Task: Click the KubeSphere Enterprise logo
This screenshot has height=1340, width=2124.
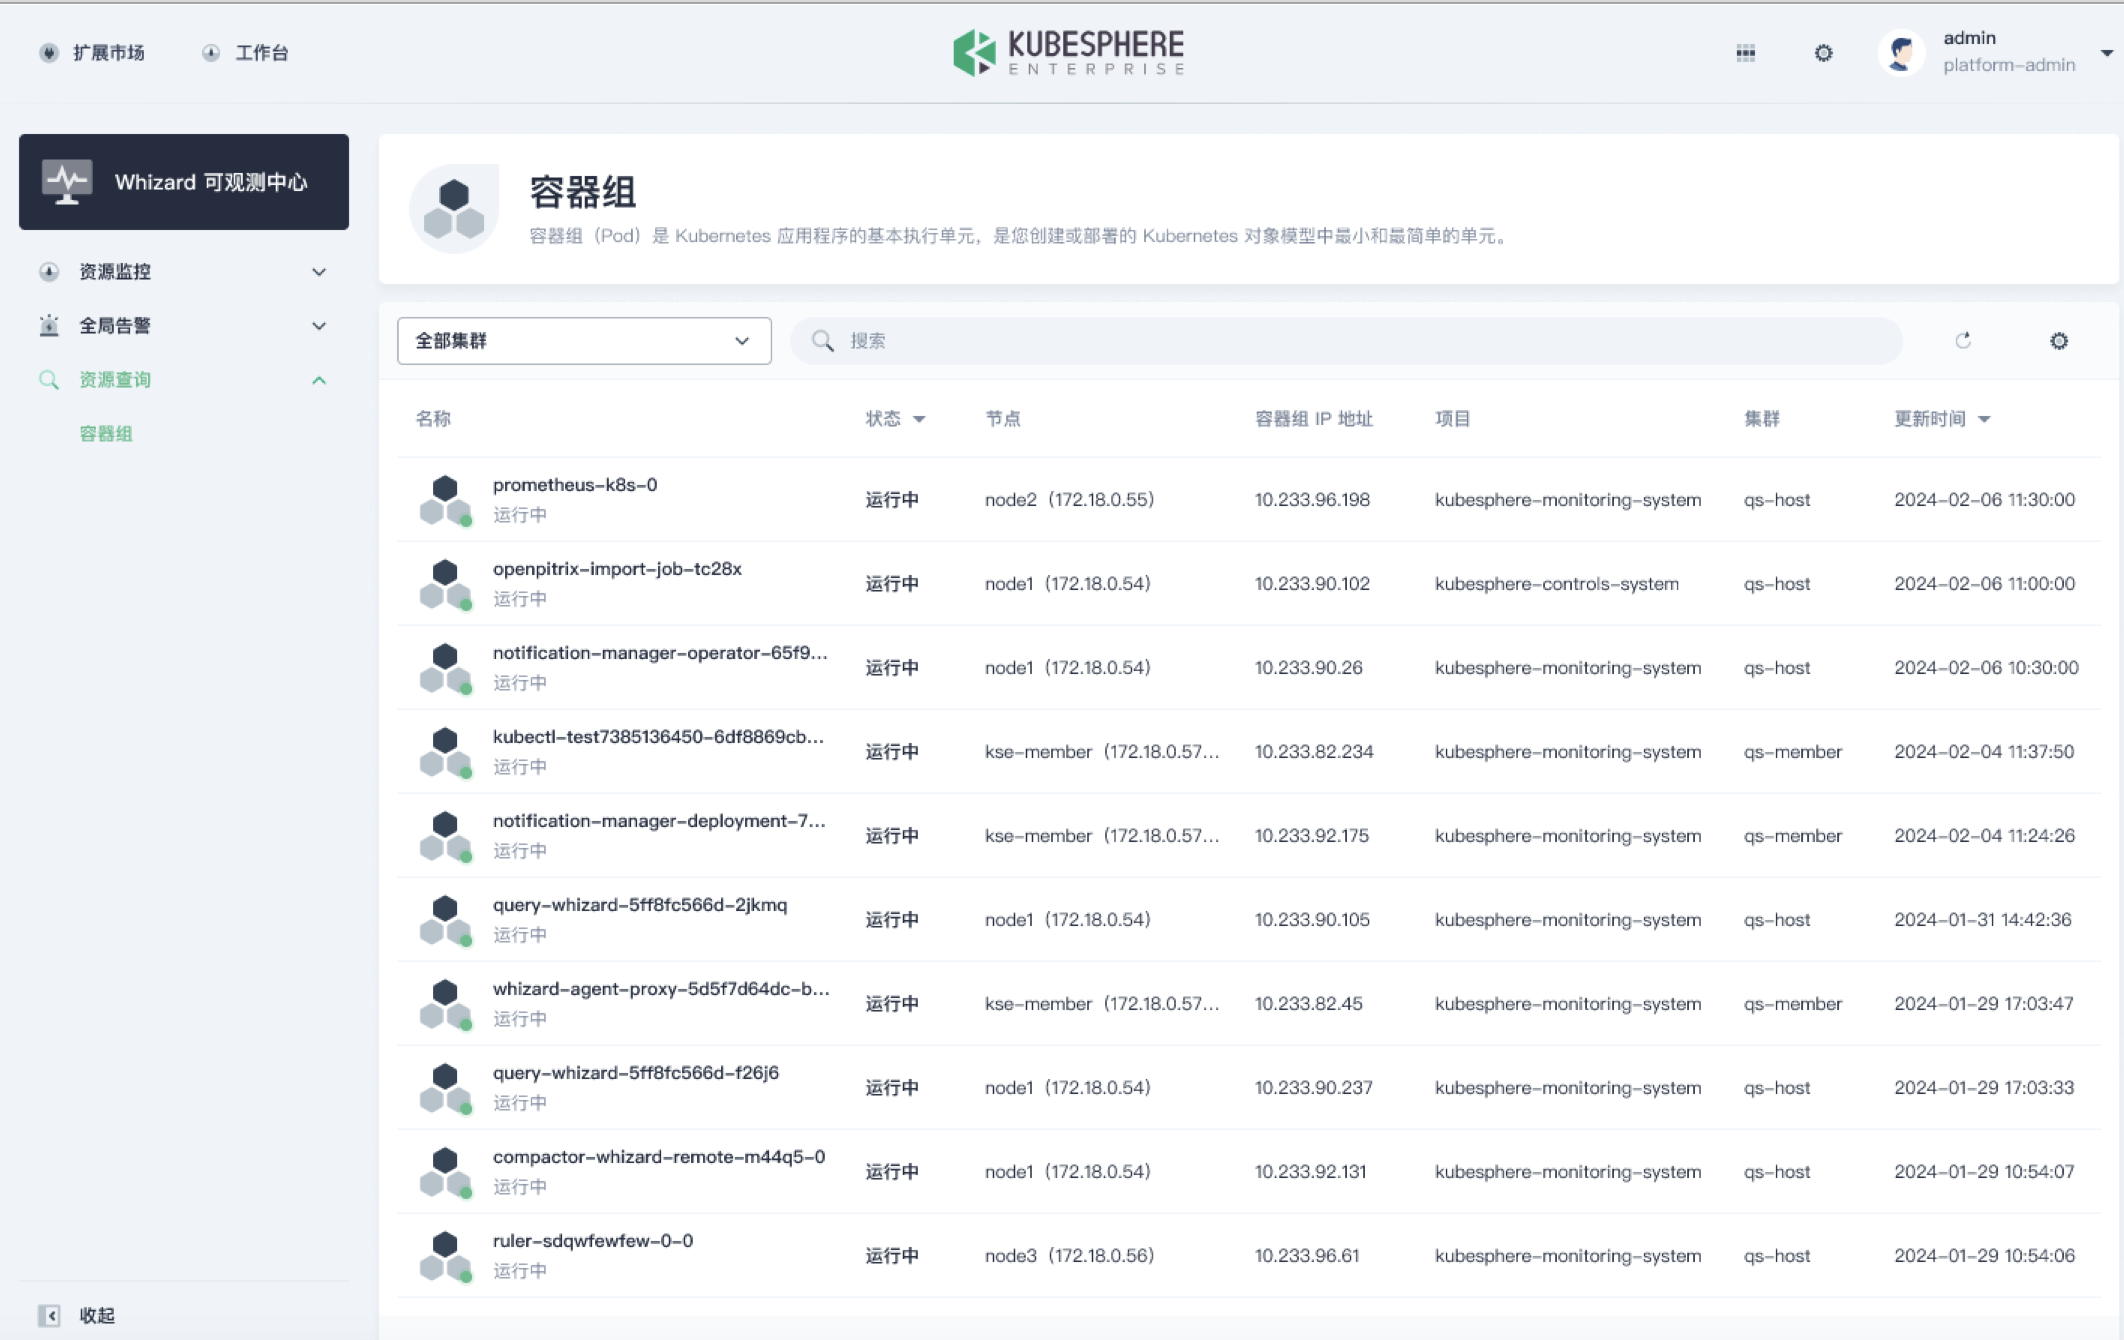Action: click(x=1068, y=52)
